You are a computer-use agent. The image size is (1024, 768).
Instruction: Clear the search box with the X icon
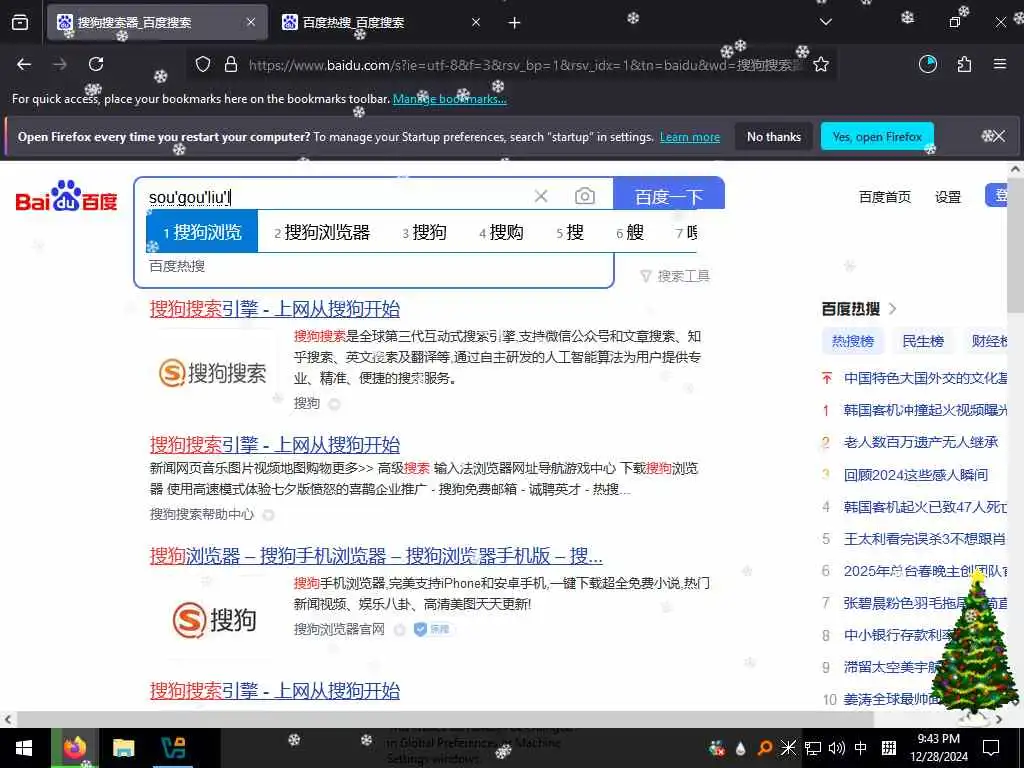541,196
